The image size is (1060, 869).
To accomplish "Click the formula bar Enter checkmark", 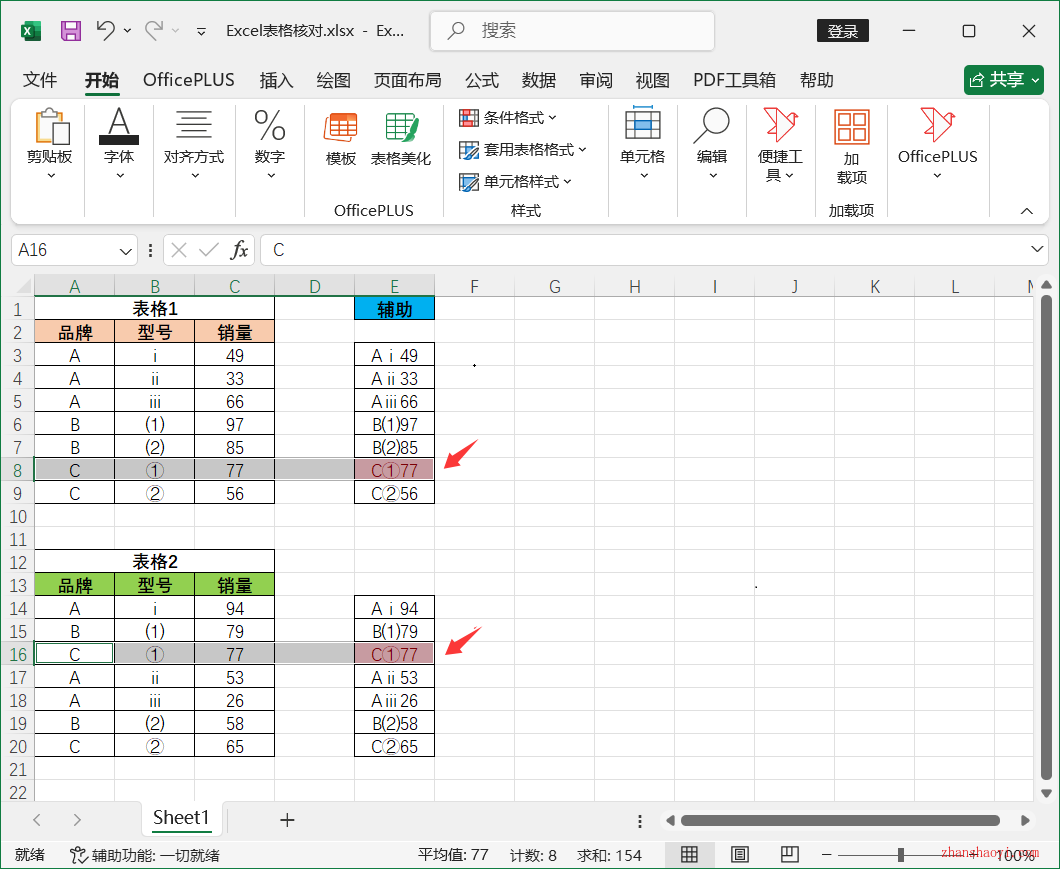I will [209, 250].
